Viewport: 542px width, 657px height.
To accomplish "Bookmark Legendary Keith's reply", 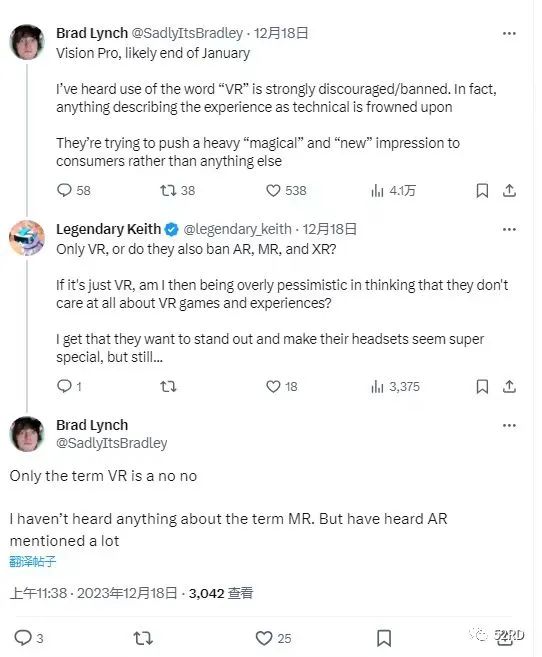I will click(x=482, y=386).
